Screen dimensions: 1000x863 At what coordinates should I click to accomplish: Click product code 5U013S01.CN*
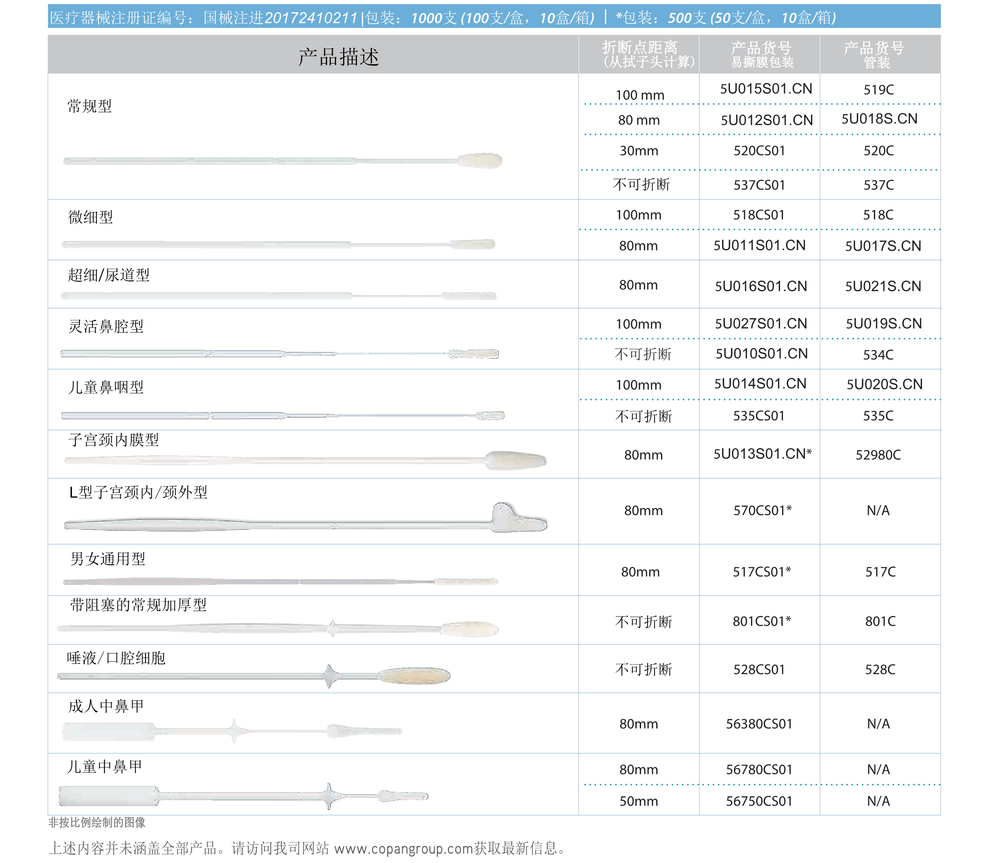(763, 454)
